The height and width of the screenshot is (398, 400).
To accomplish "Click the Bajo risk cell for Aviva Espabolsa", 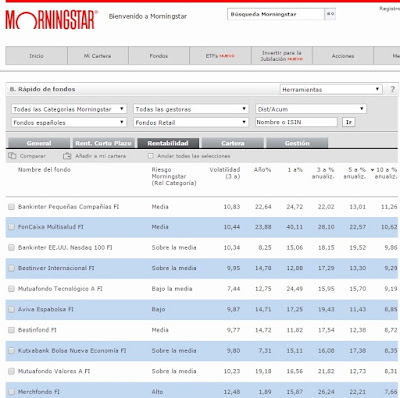I will point(158,309).
